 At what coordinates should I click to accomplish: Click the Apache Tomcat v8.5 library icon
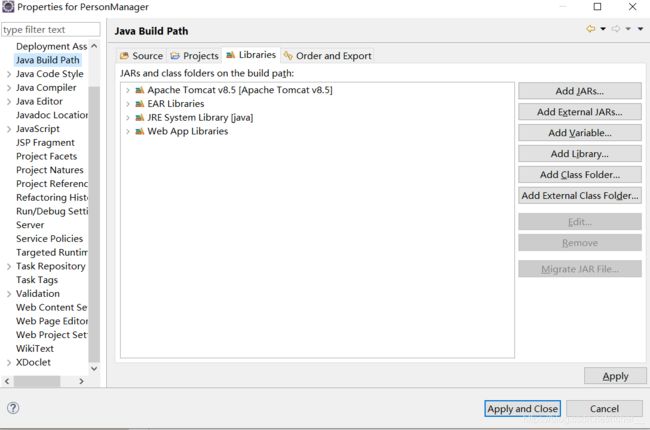[140, 90]
